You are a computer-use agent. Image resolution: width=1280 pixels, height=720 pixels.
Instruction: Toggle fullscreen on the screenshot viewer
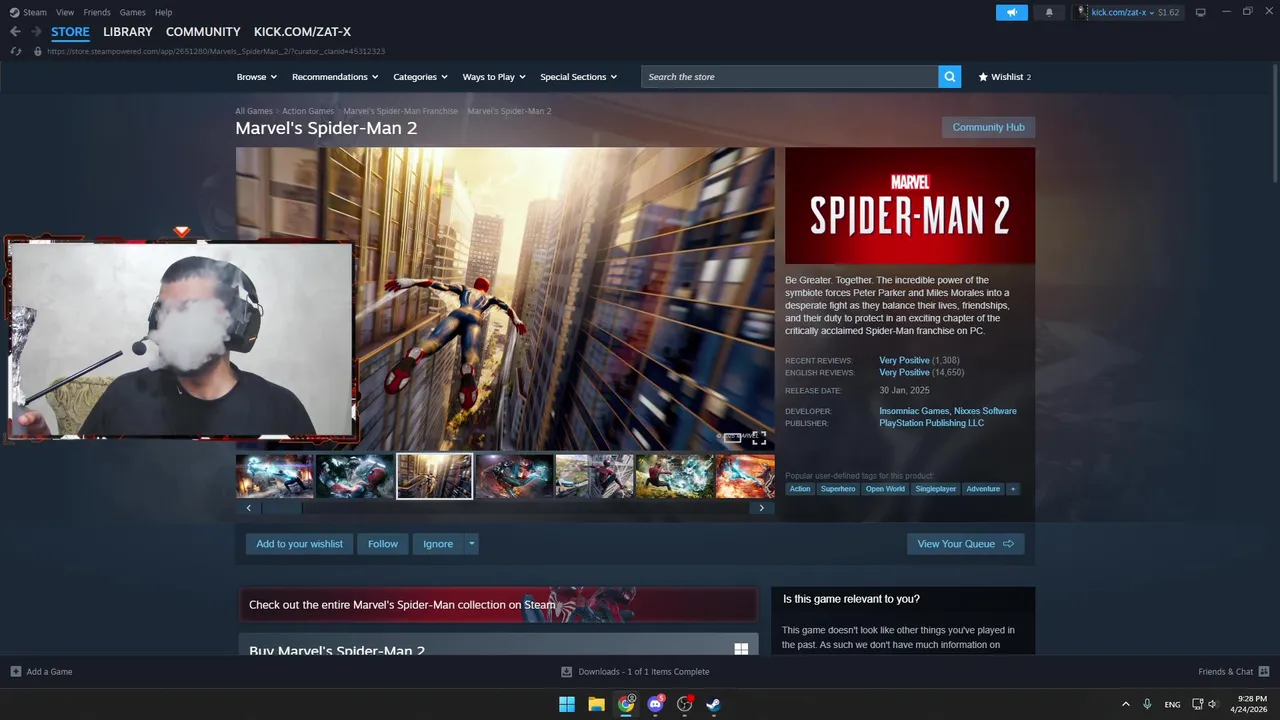(x=759, y=438)
